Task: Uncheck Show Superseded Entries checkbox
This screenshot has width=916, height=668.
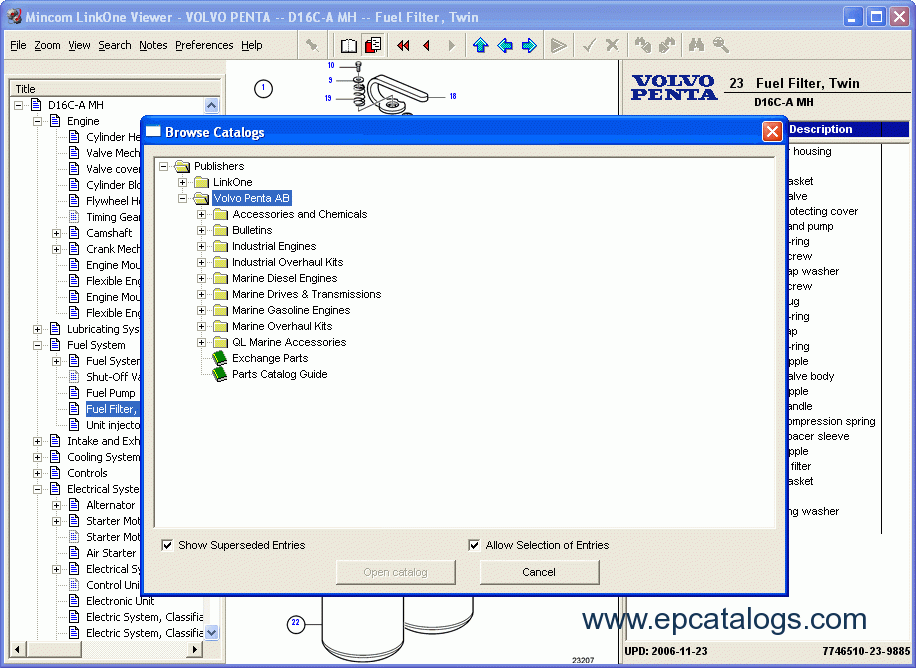Action: pyautogui.click(x=167, y=545)
